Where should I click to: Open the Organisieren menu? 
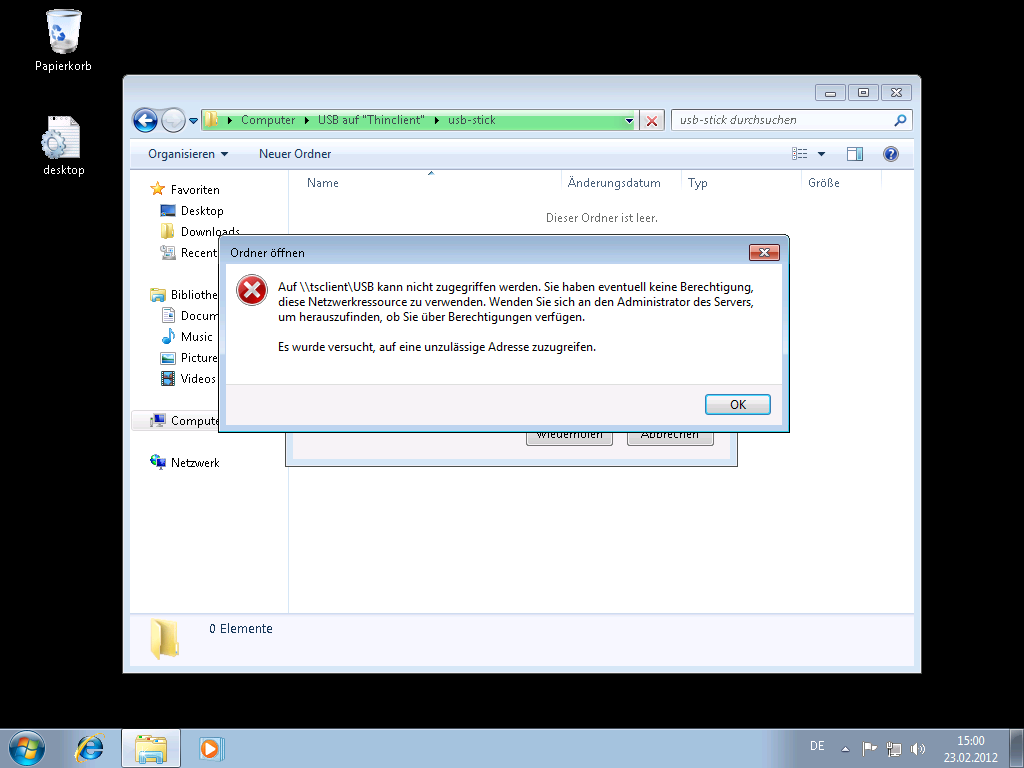[x=187, y=154]
